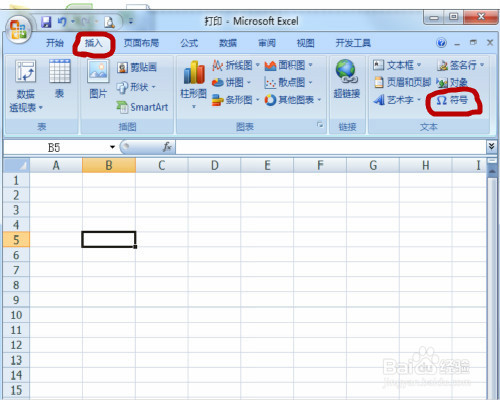The image size is (500, 400).
Task: Open the Office Button menu
Action: coord(18,29)
